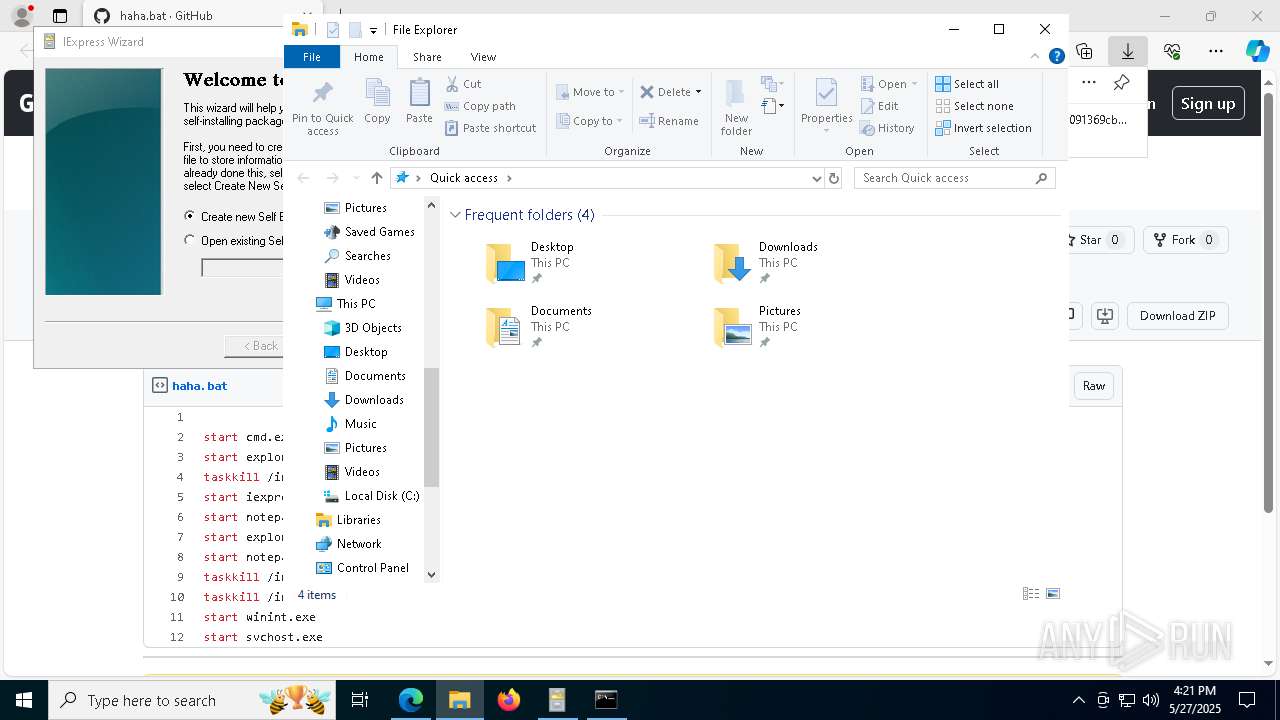1280x720 pixels.
Task: Click the Paste ribbon icon
Action: click(419, 101)
